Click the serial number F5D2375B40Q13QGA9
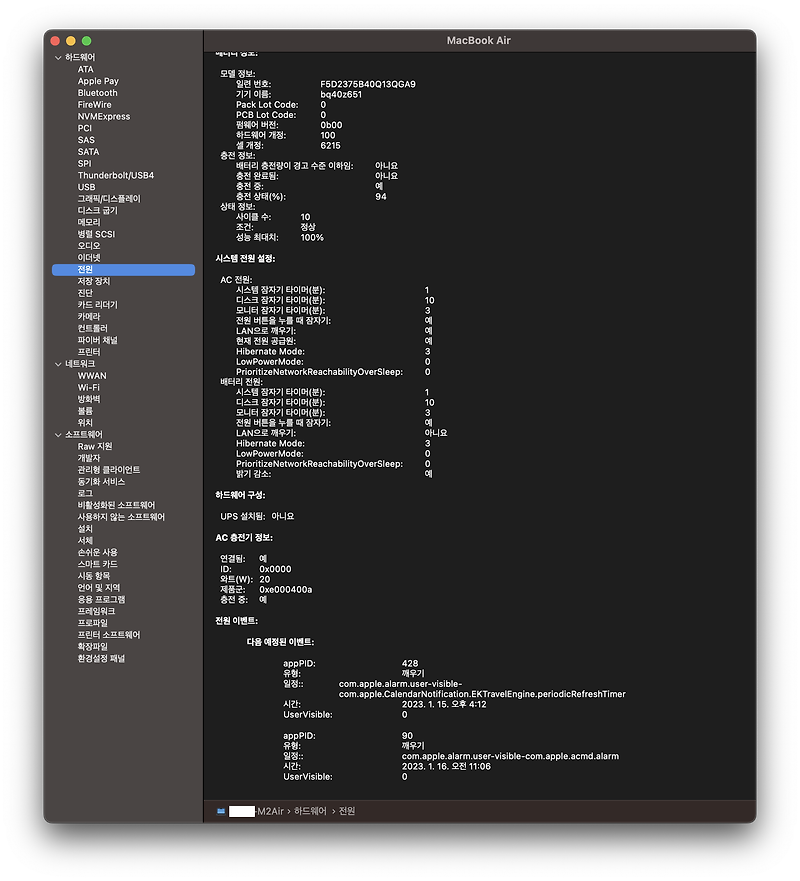This screenshot has height=881, width=800. pyautogui.click(x=368, y=84)
